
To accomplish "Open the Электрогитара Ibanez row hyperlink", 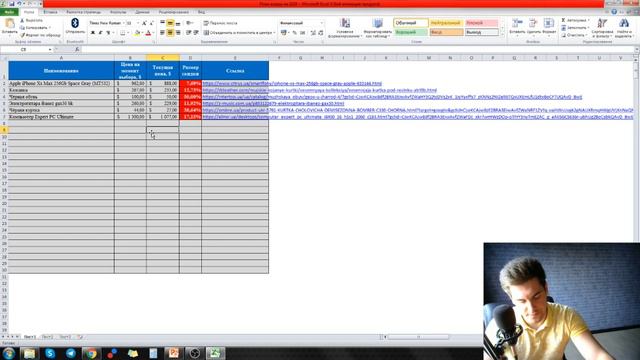I will pos(273,103).
